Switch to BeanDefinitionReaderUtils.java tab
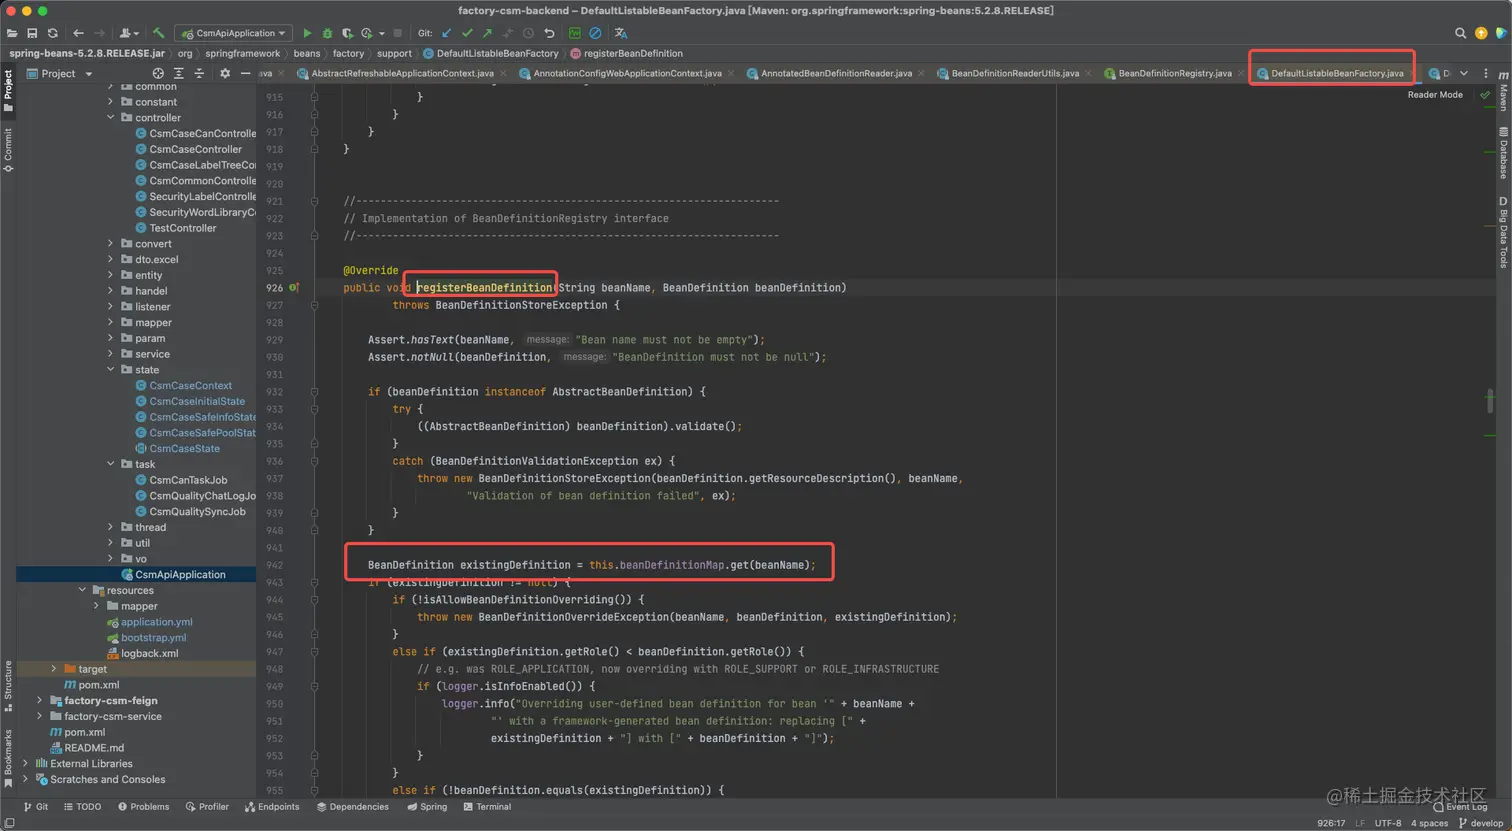The height and width of the screenshot is (831, 1512). pyautogui.click(x=1015, y=73)
